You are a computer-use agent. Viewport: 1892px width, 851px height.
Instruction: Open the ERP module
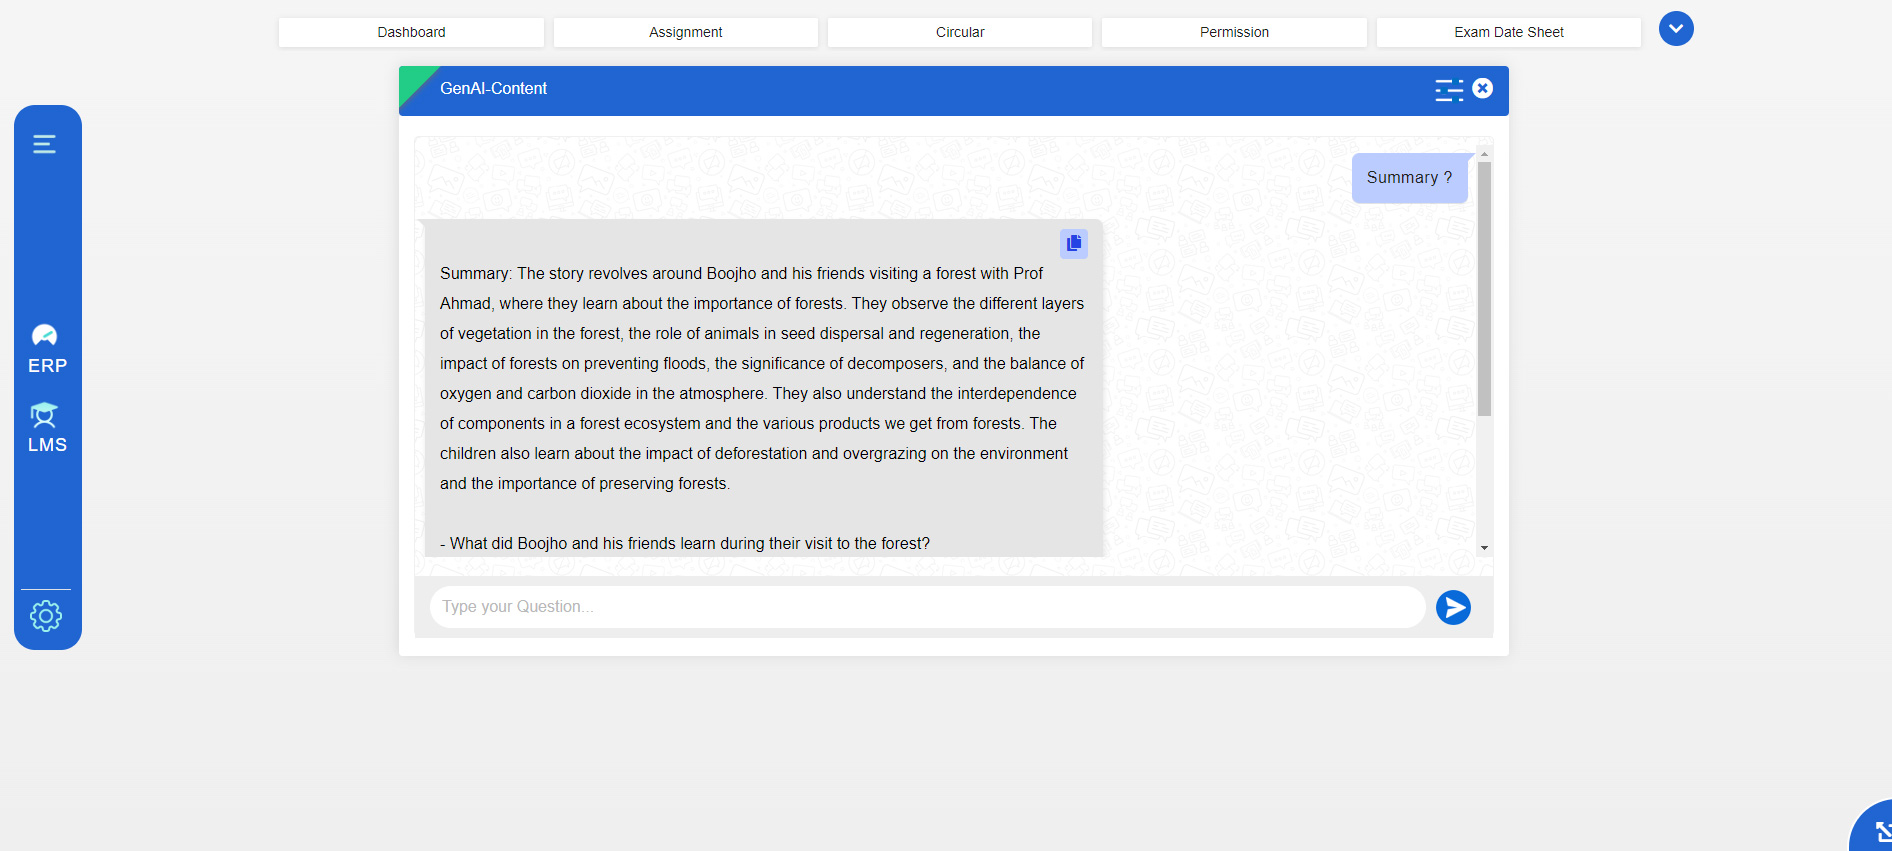click(47, 350)
